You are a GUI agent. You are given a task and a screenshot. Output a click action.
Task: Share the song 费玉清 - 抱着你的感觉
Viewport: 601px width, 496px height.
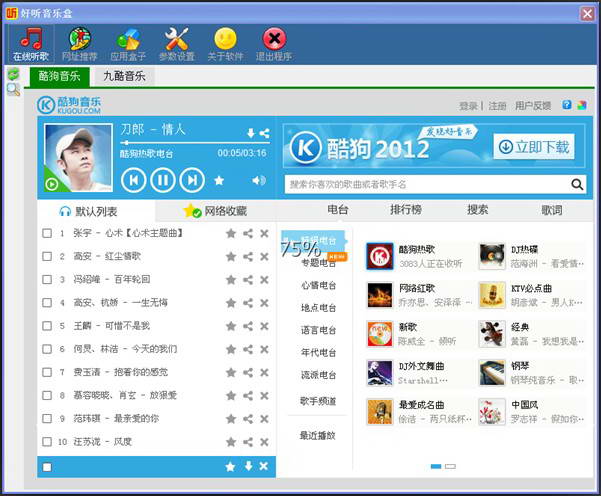click(248, 373)
